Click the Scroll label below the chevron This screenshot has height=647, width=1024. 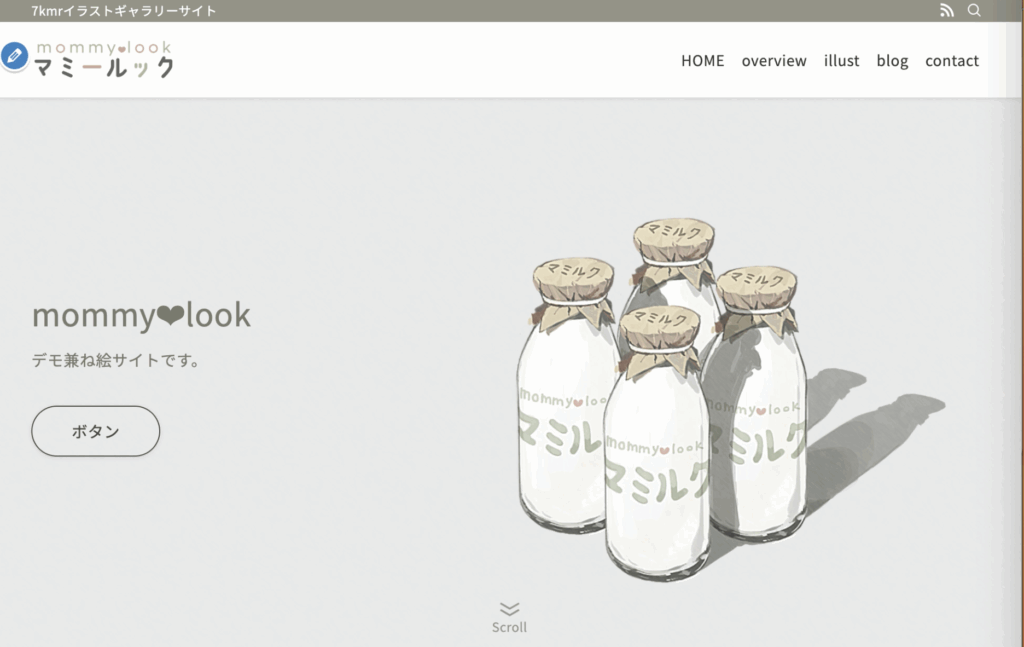point(509,627)
